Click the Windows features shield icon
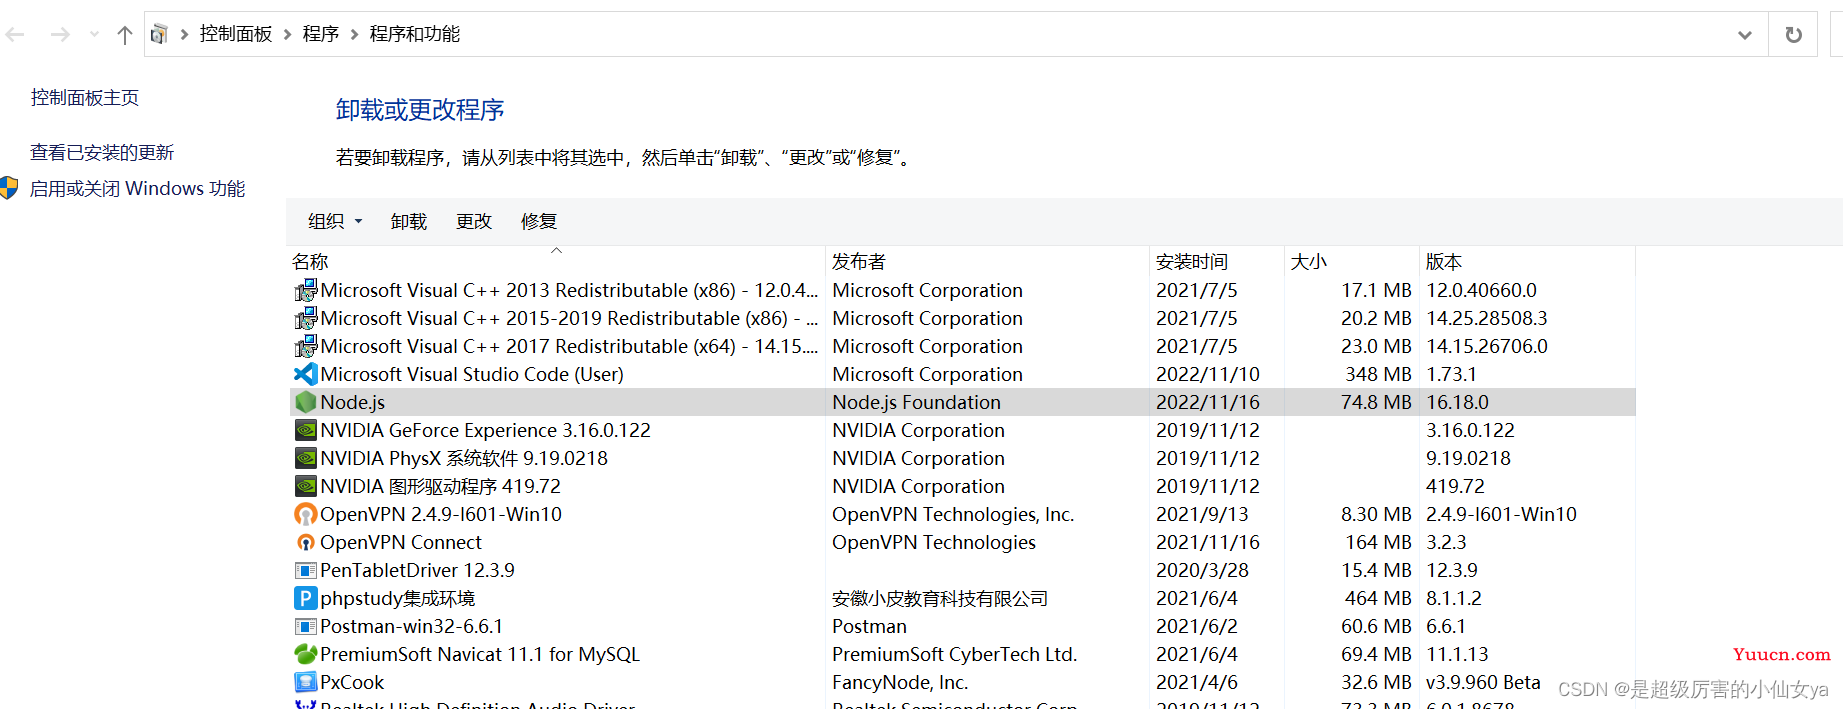The width and height of the screenshot is (1843, 709). click(x=9, y=188)
